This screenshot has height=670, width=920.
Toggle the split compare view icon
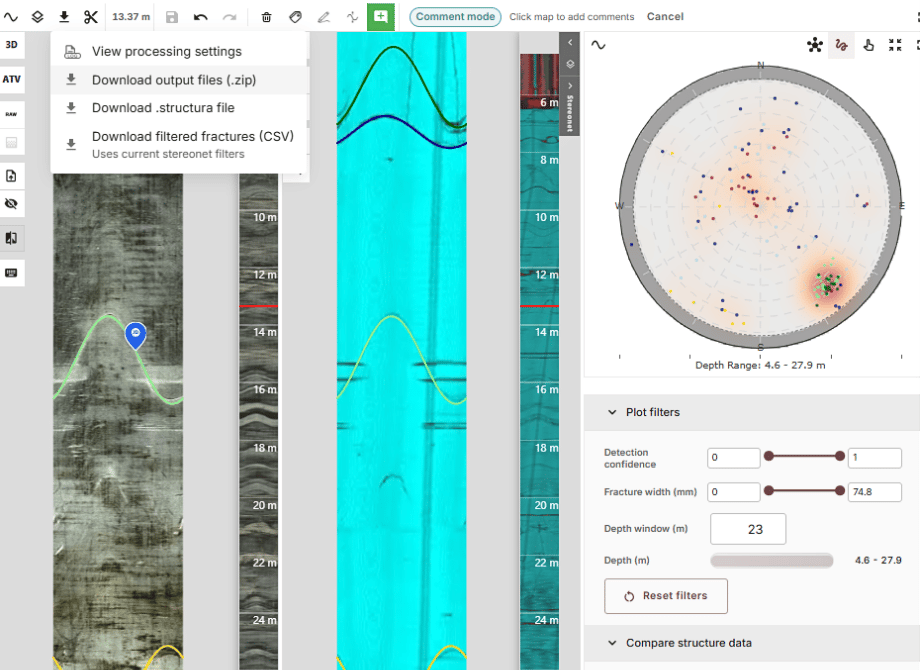(x=11, y=238)
